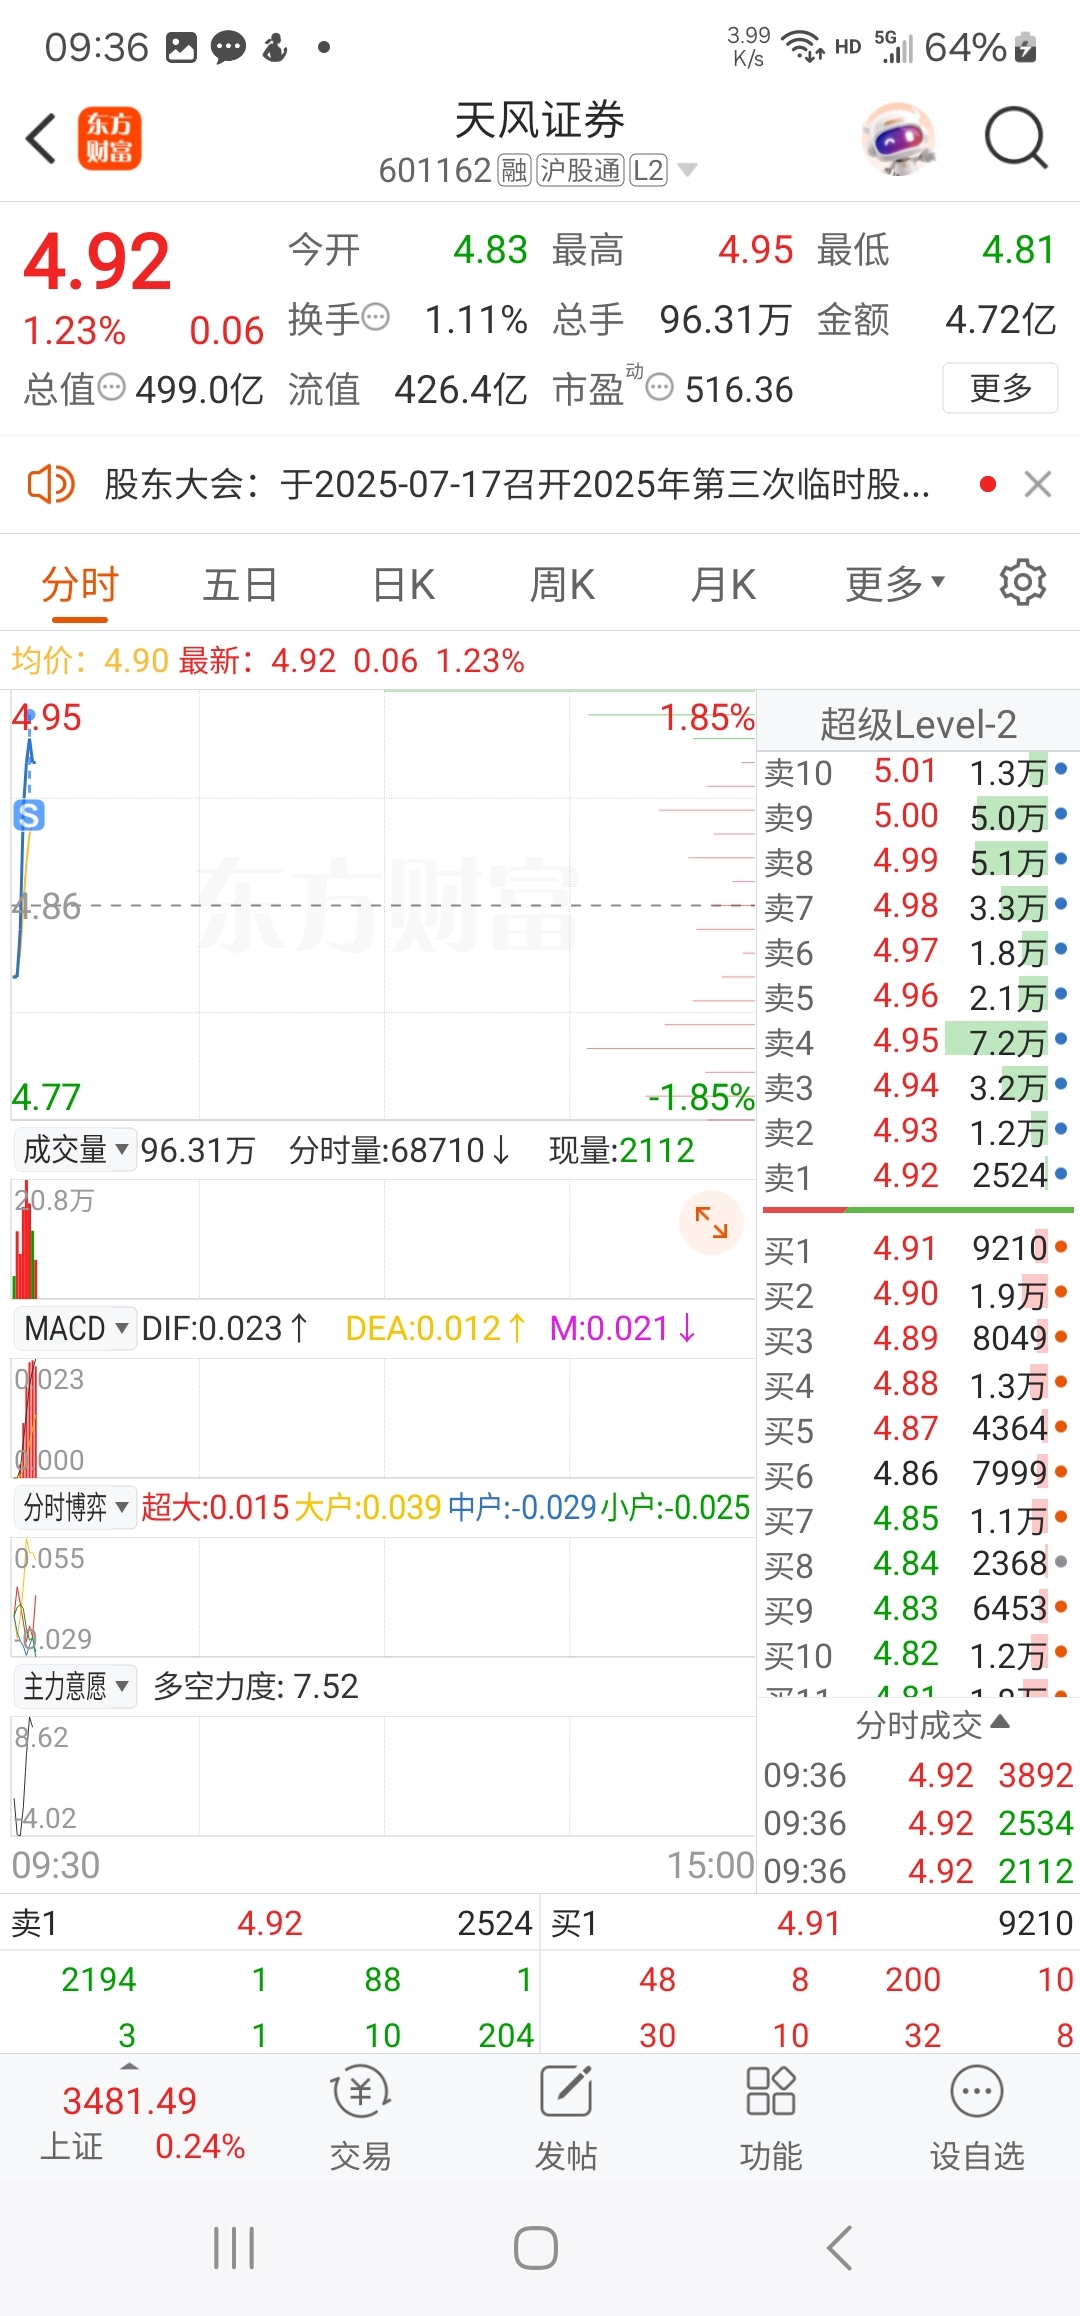This screenshot has height=2316, width=1080.
Task: Tap the announcement speaker icon
Action: (50, 485)
